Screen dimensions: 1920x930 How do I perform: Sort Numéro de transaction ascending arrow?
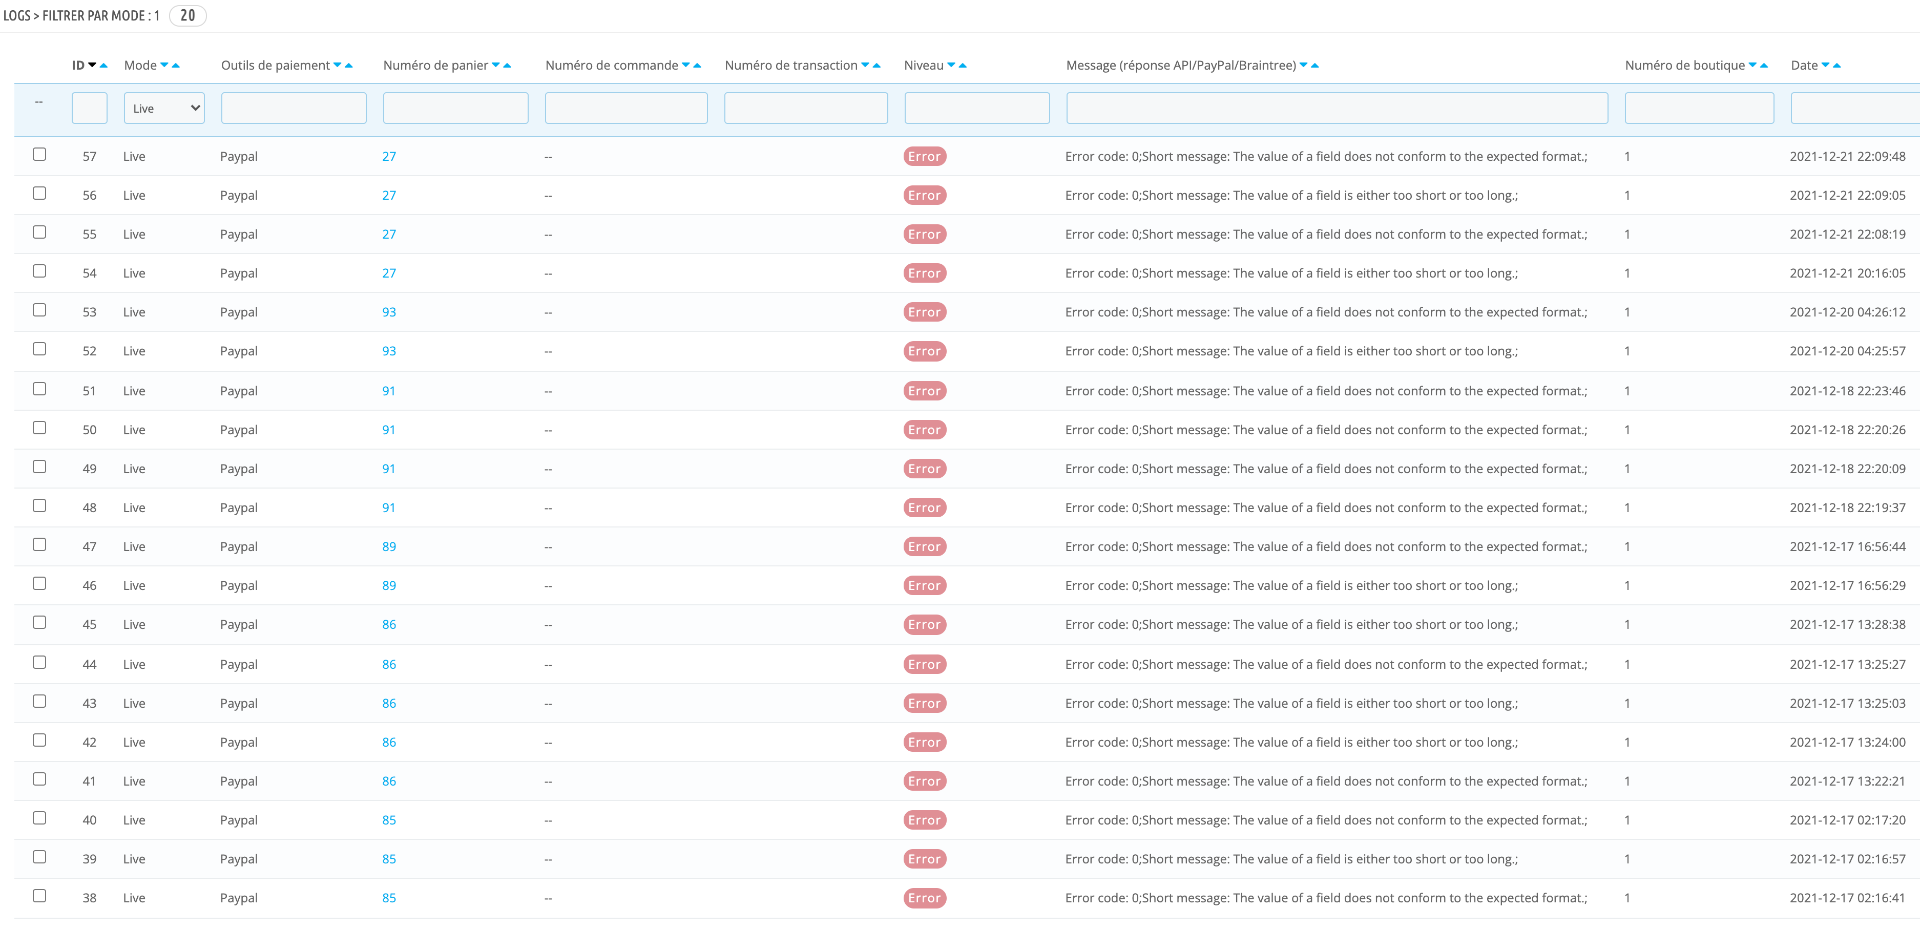pos(877,65)
